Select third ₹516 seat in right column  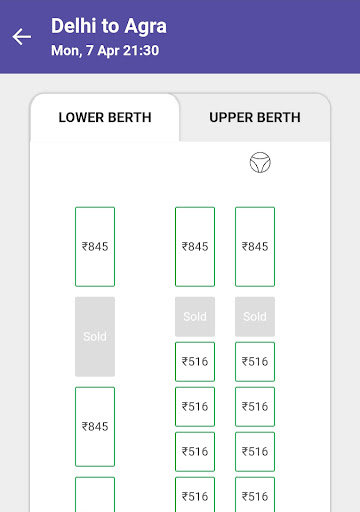click(255, 452)
